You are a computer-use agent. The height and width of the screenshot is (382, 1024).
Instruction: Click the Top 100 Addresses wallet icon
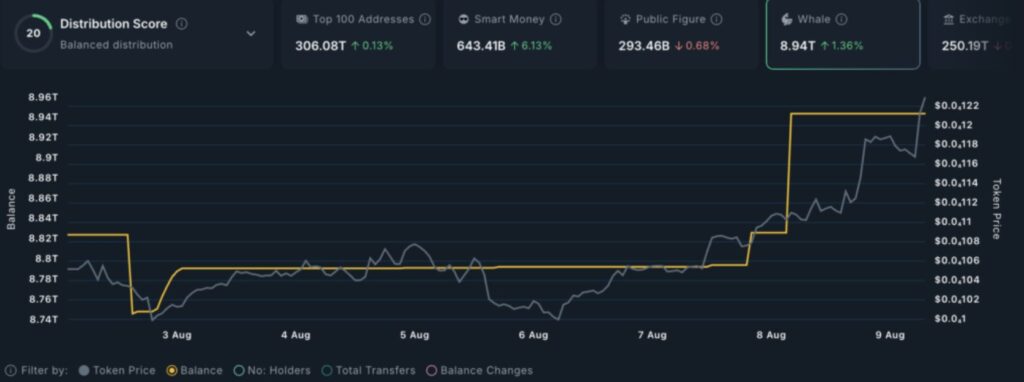click(x=302, y=20)
